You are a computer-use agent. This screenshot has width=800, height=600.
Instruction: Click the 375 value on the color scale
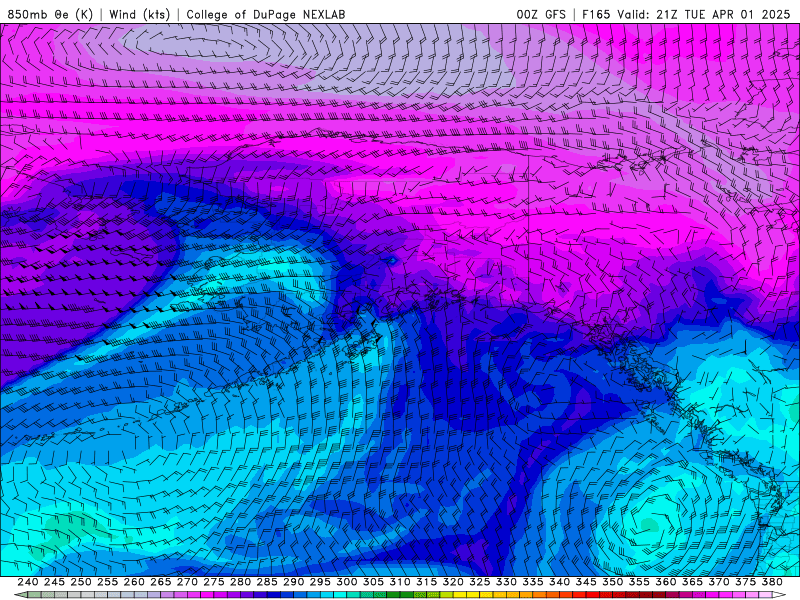pyautogui.click(x=745, y=582)
